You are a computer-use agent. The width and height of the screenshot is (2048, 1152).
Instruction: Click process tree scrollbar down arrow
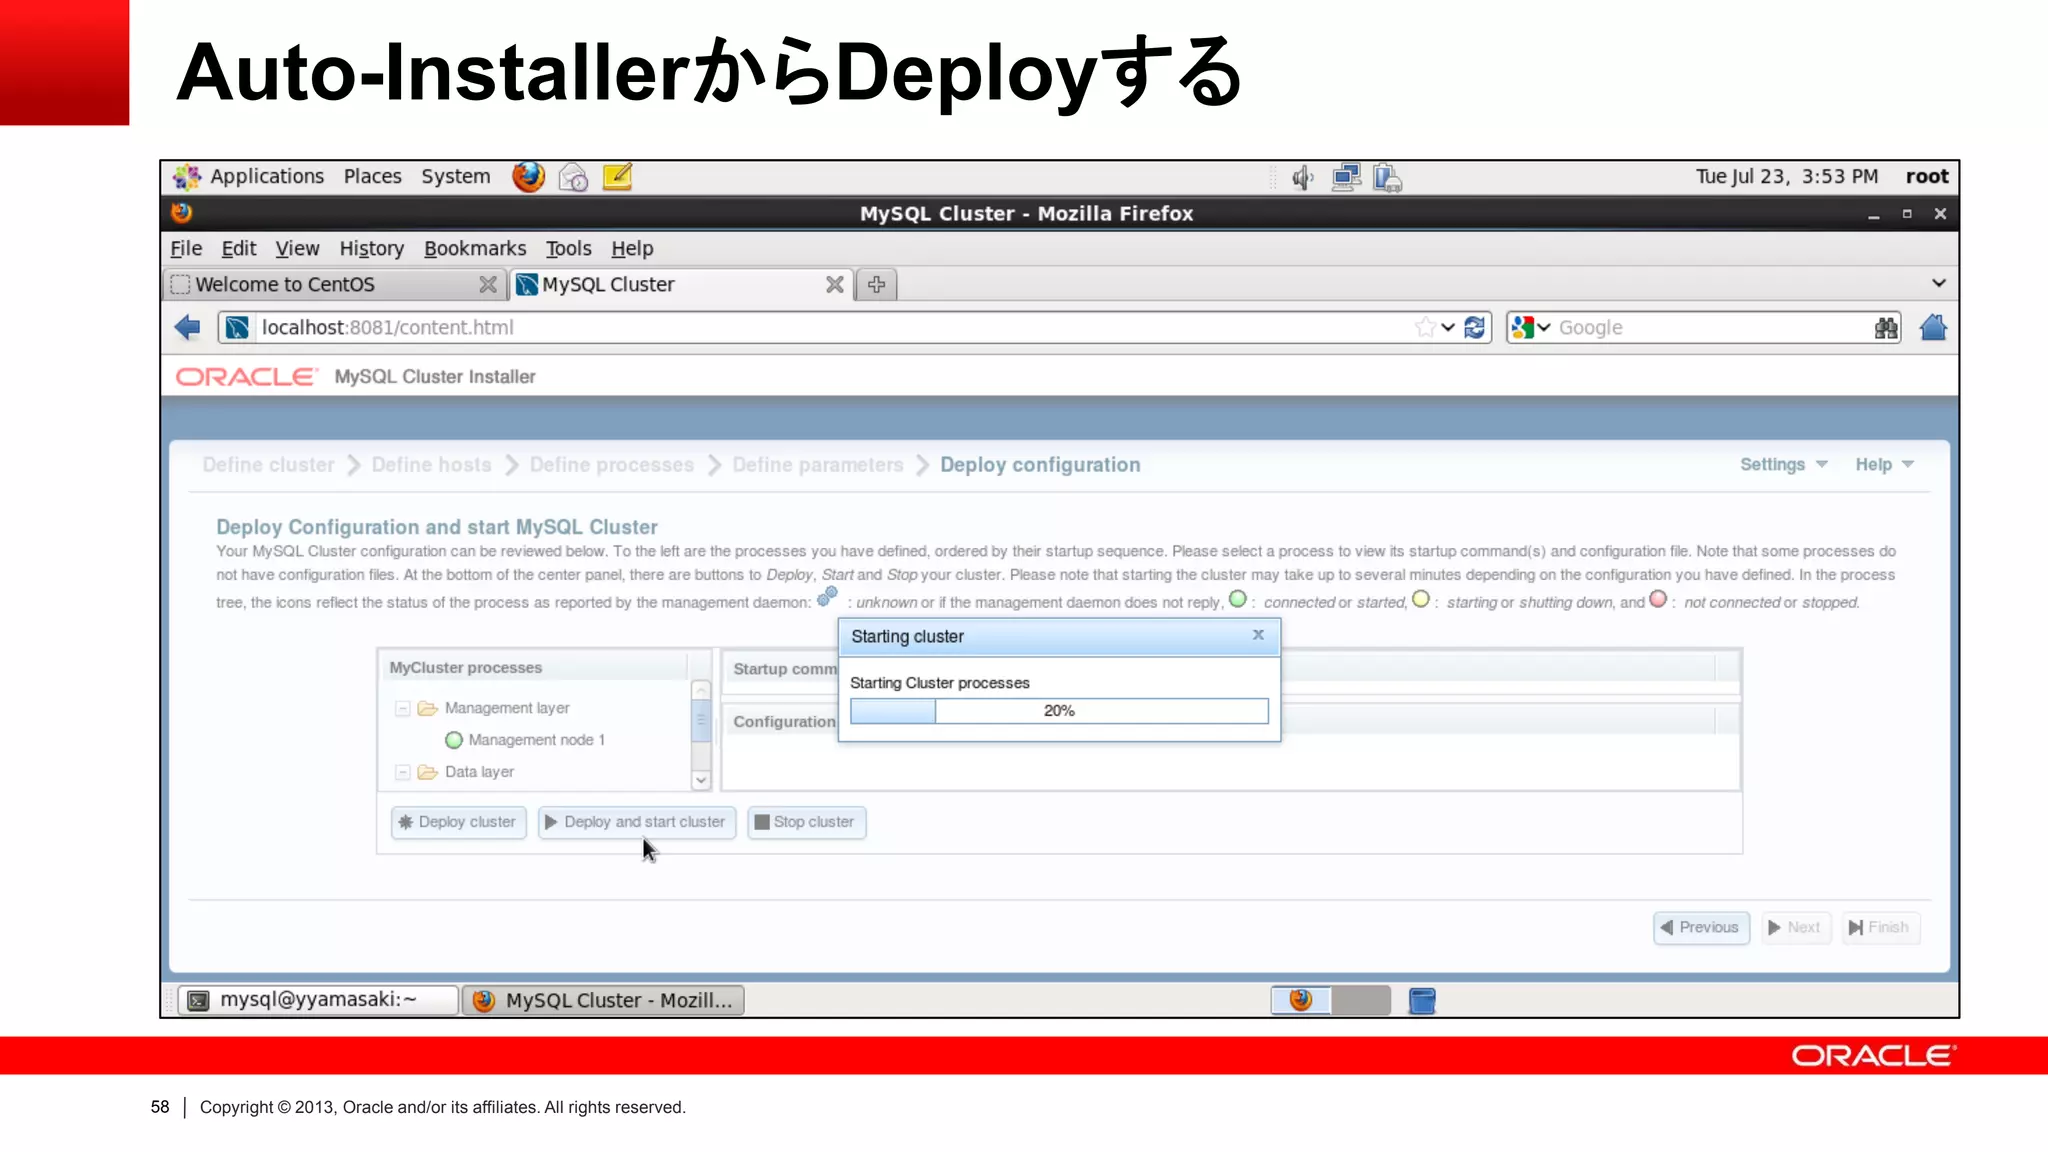701,780
